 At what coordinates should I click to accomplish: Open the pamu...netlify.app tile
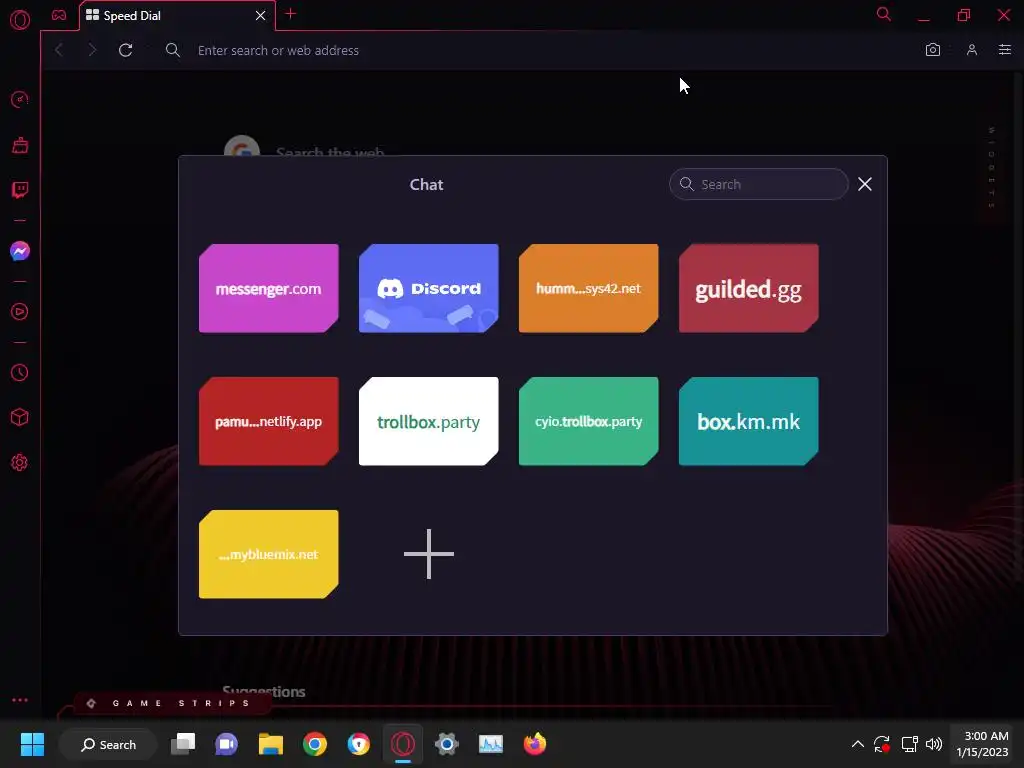[268, 421]
